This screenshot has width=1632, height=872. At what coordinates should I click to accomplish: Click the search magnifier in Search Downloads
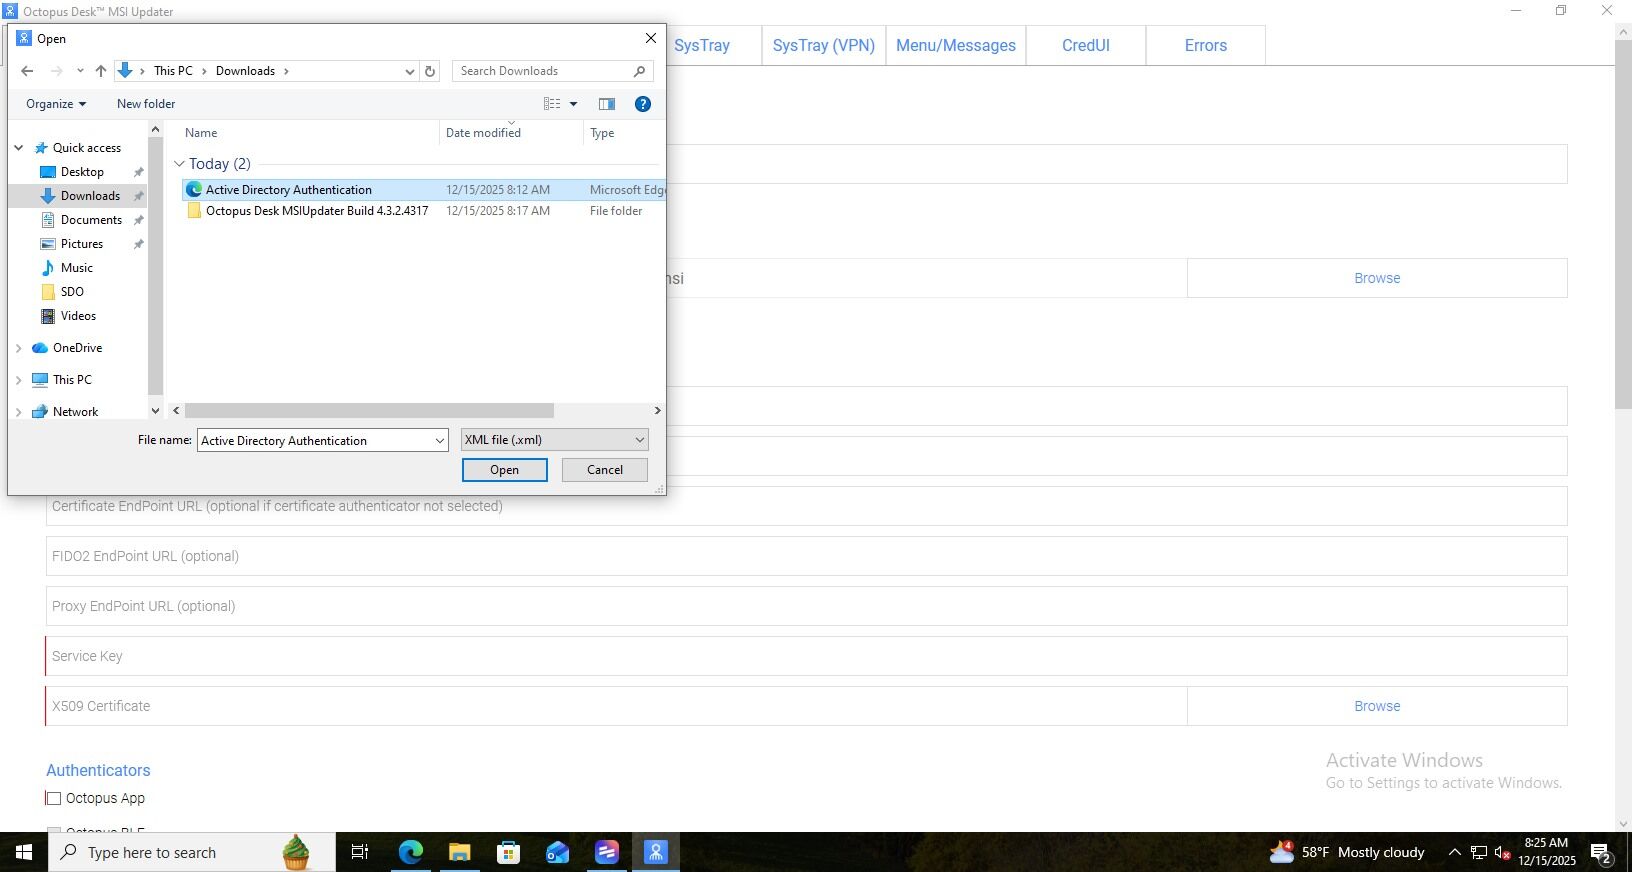pos(639,71)
